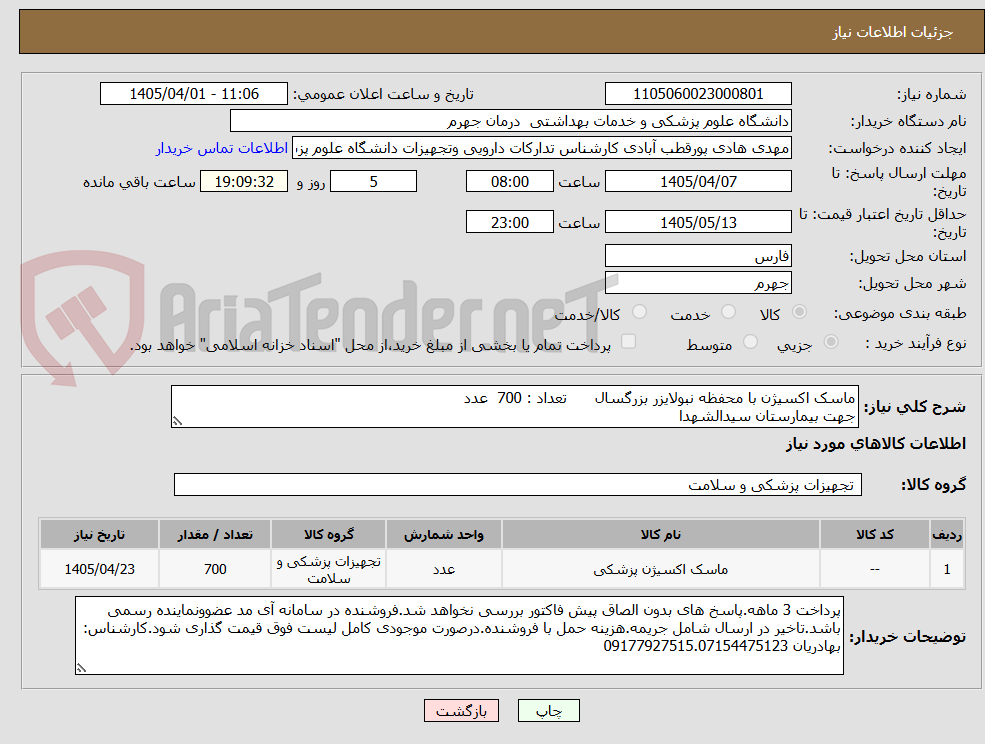The width and height of the screenshot is (985, 744).
Task: Click the buyer organization name field
Action: pos(511,121)
